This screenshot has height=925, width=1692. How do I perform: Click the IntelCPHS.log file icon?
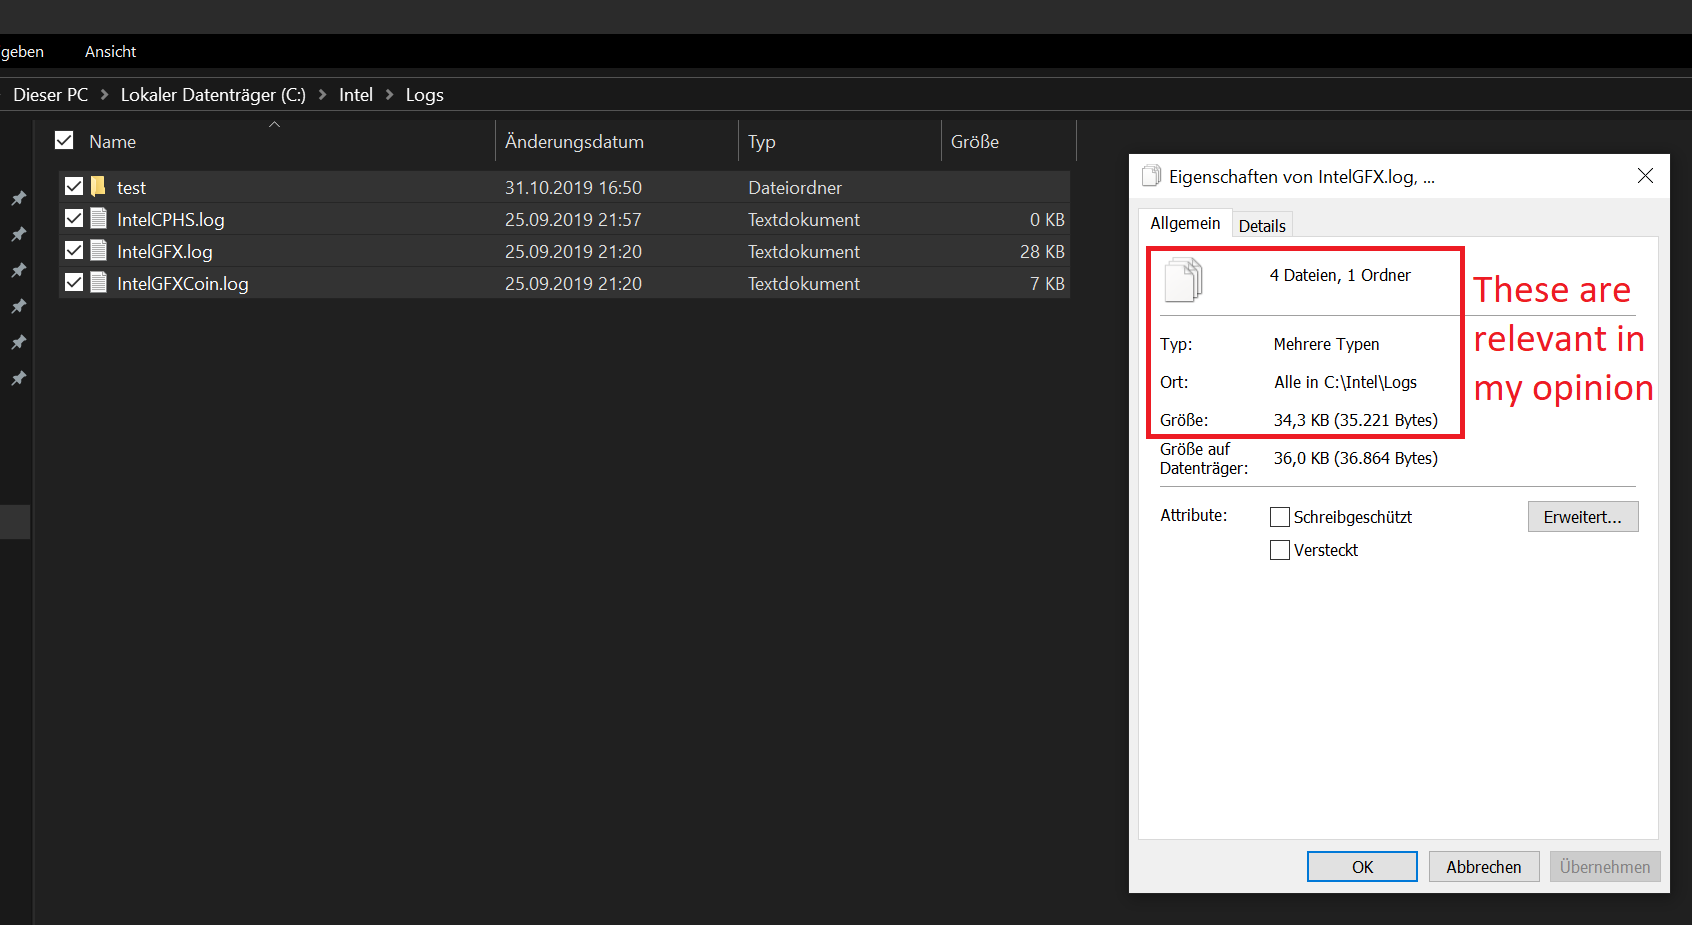coord(98,218)
